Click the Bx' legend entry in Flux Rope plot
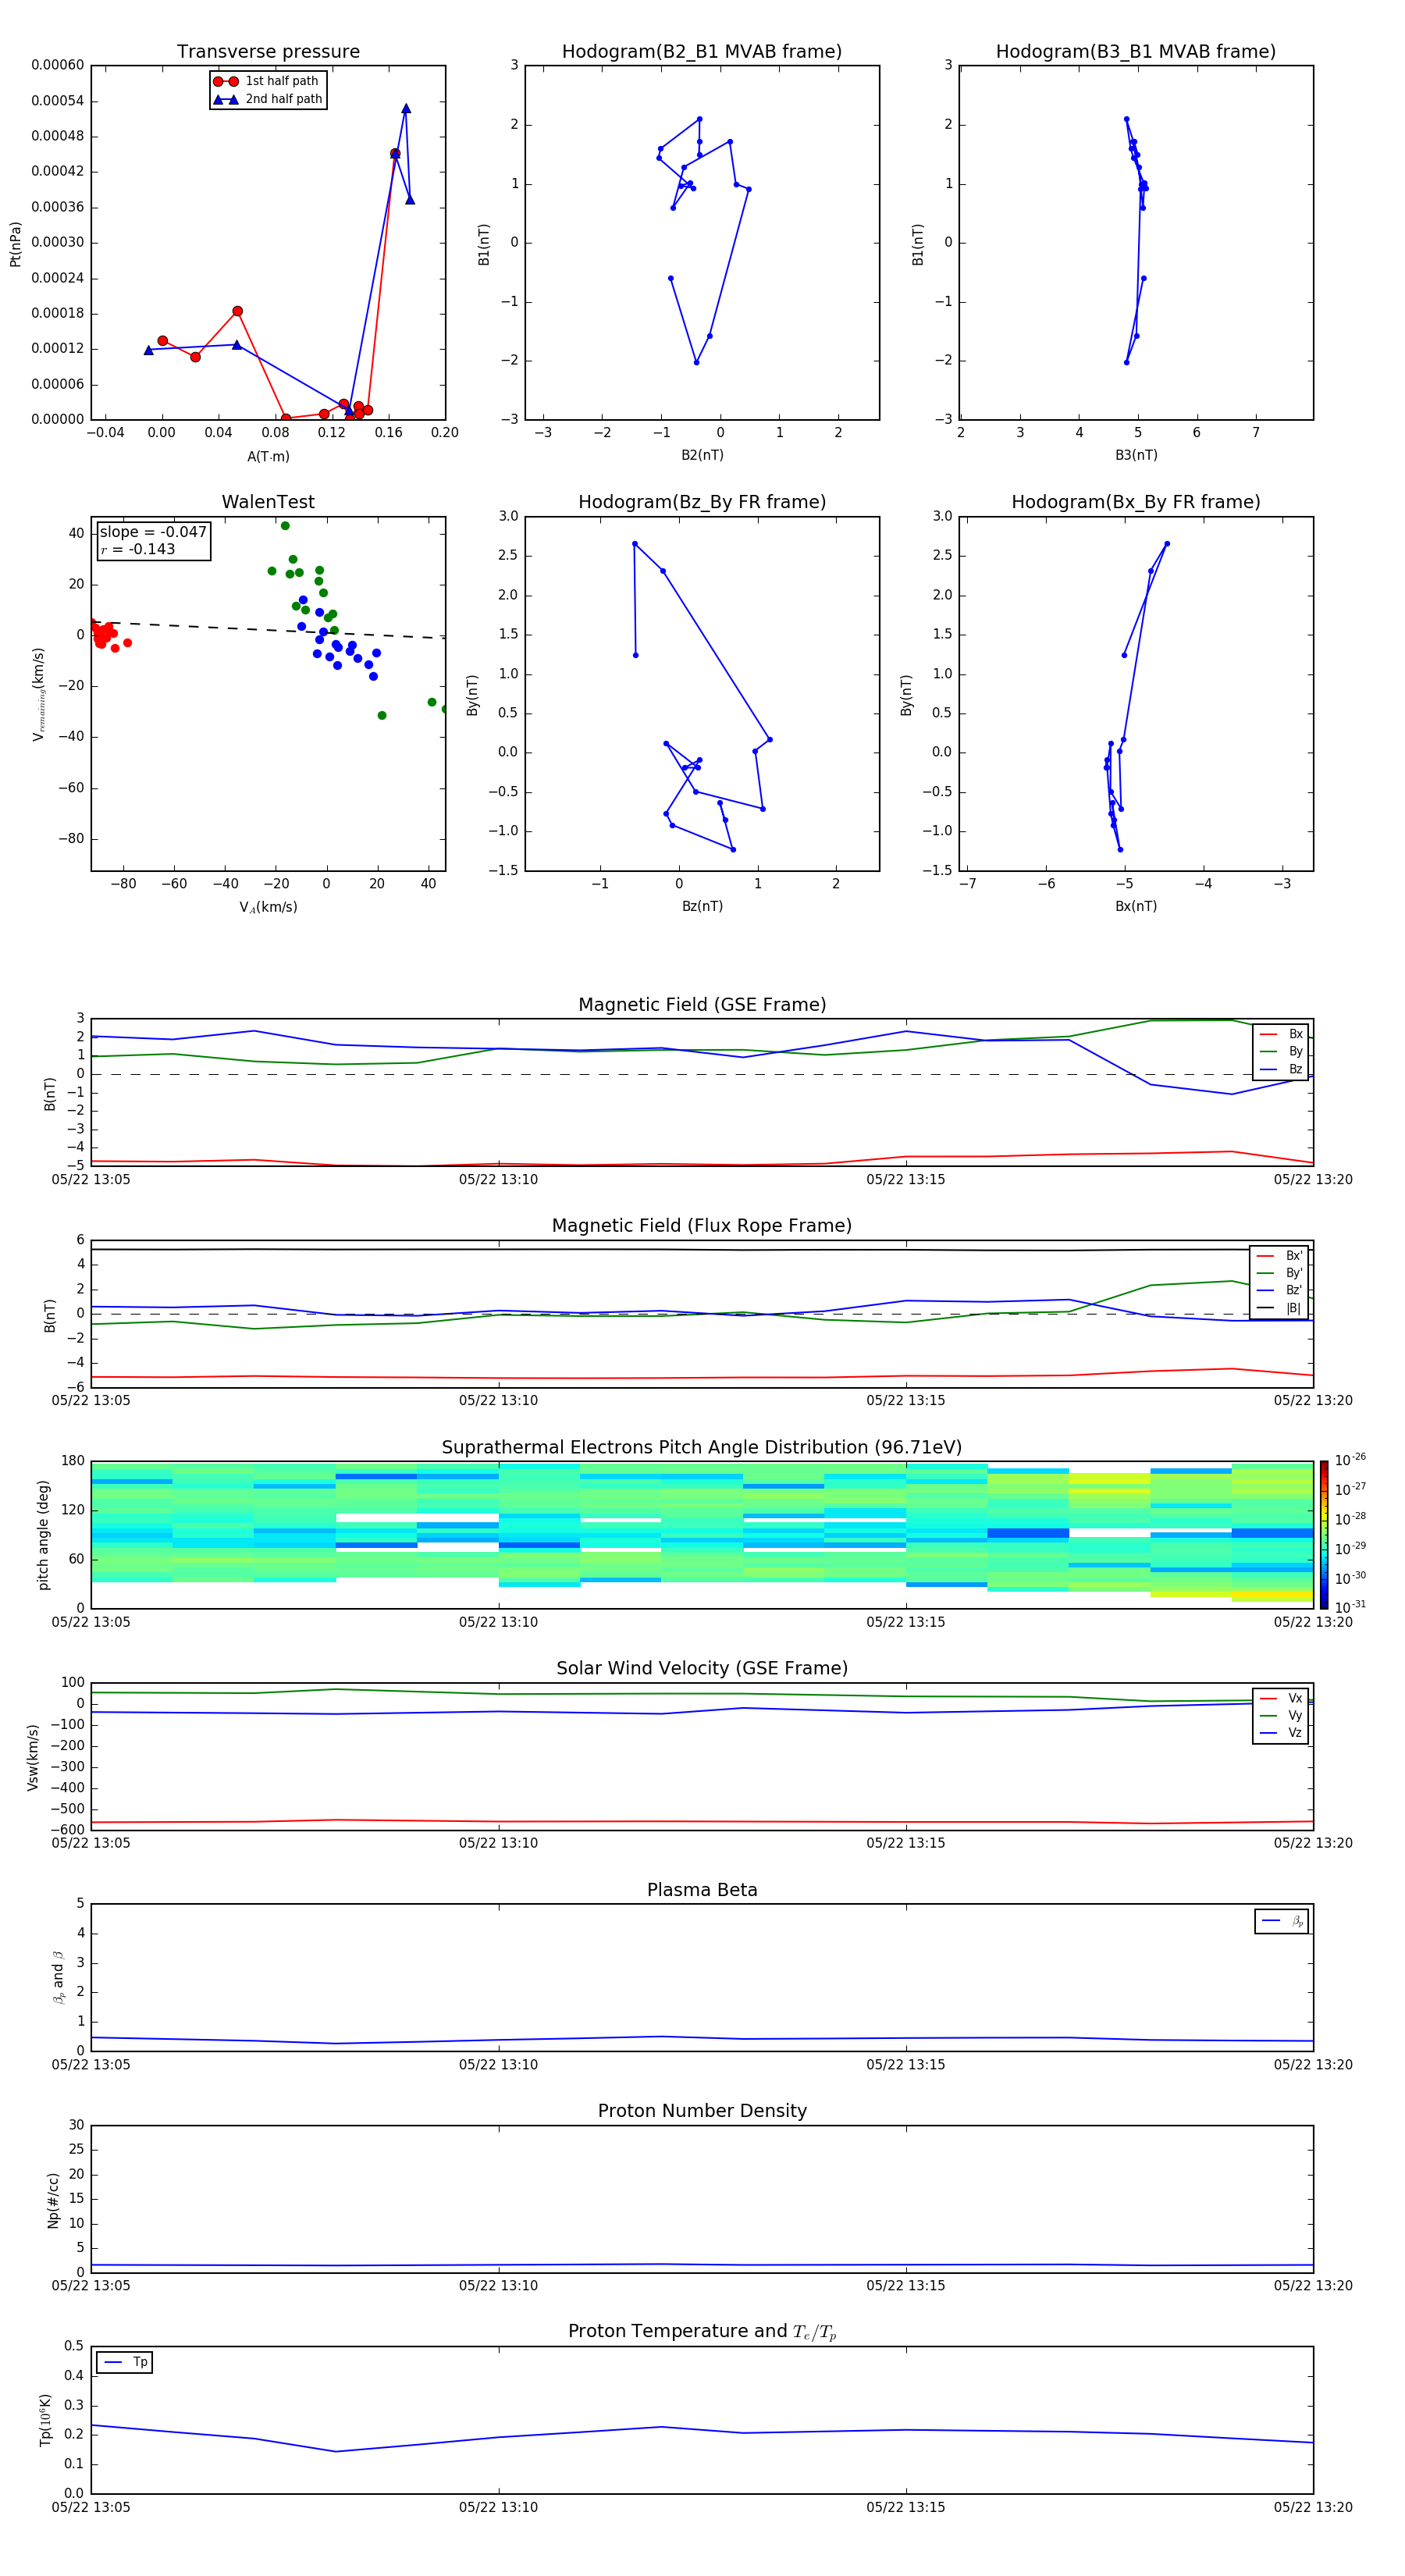This screenshot has width=1405, height=2576. tap(1279, 1256)
